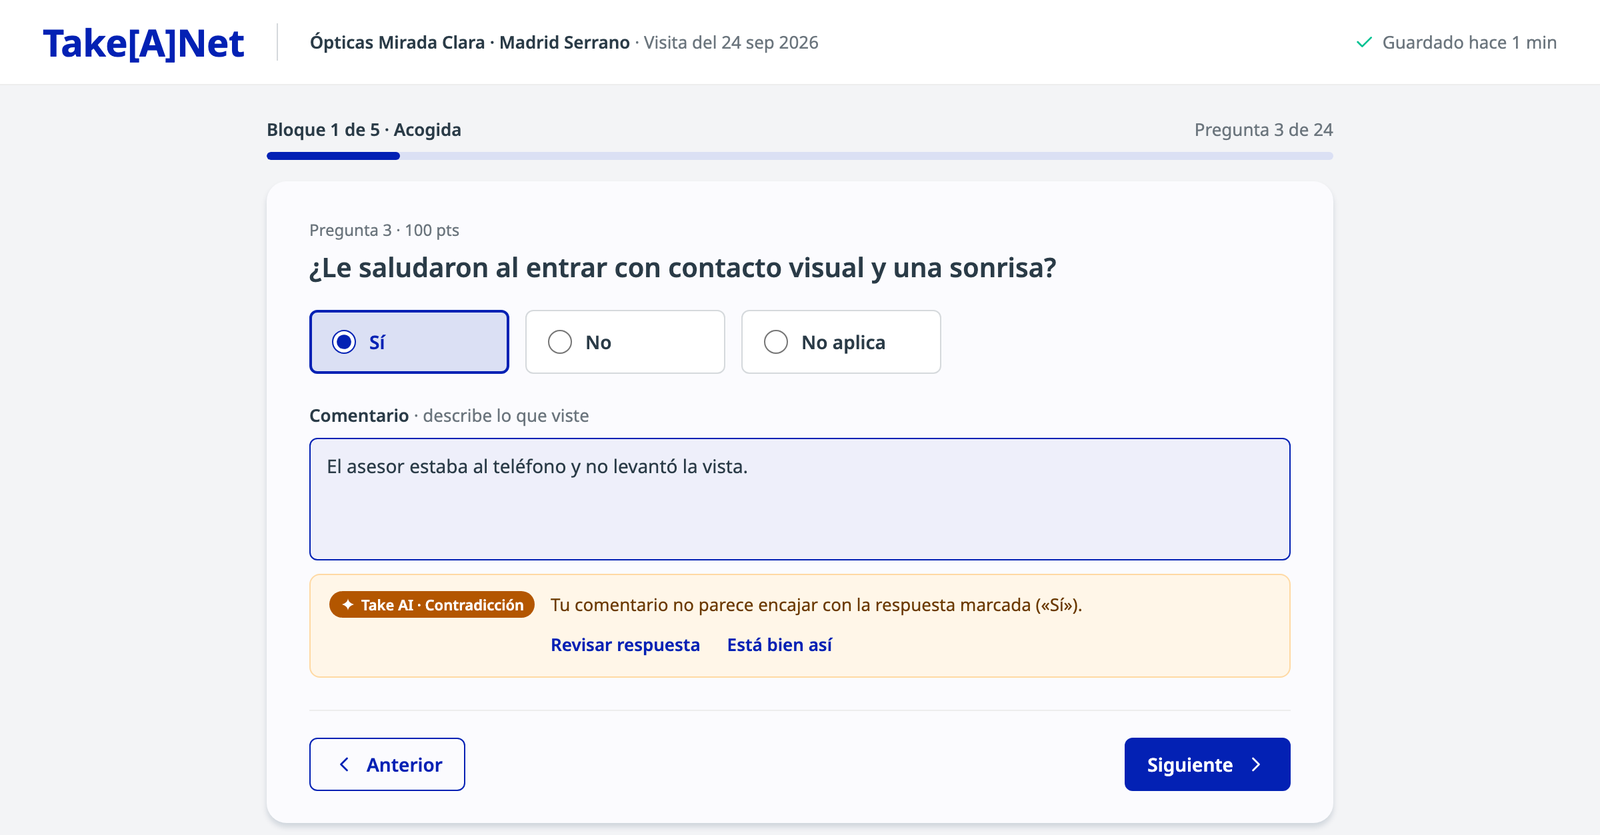Go back with the Anterior button
Screen dimensions: 1600x835
(387, 764)
